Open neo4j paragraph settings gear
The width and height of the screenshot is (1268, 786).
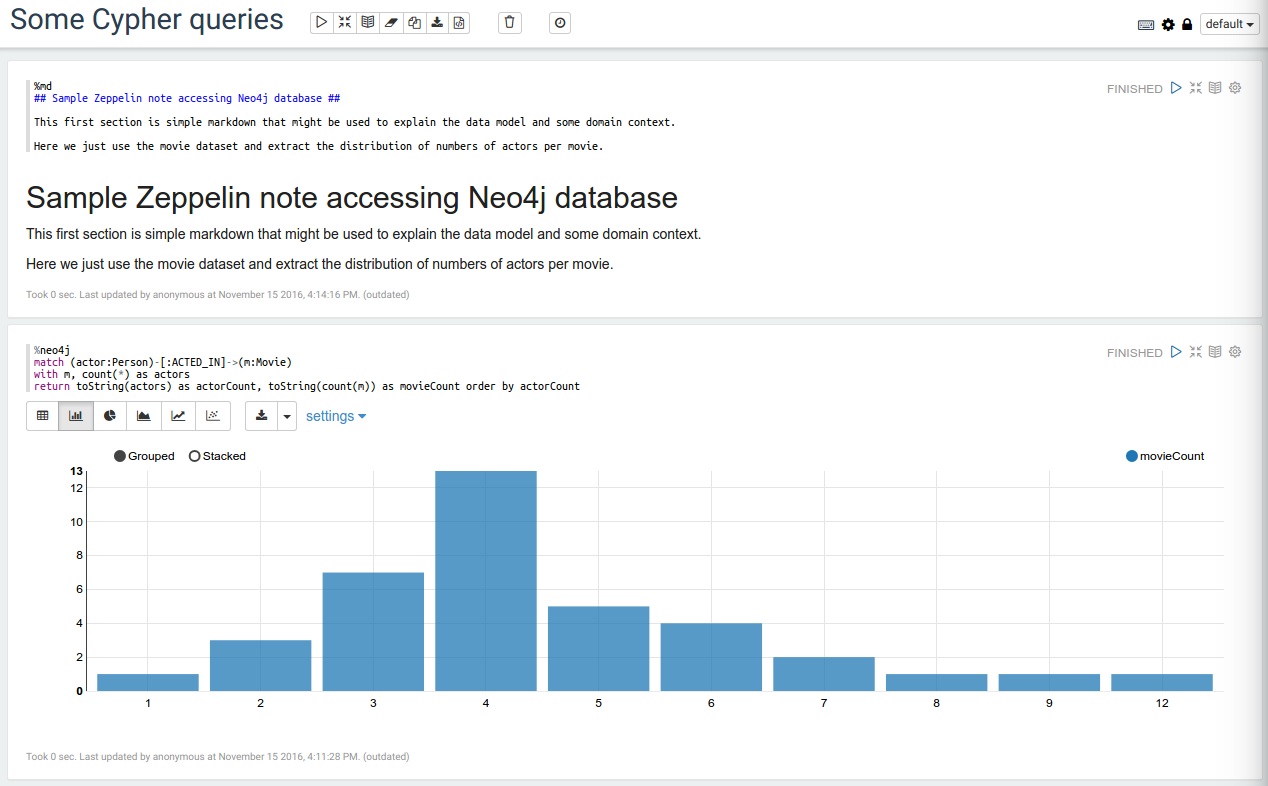click(x=1235, y=352)
